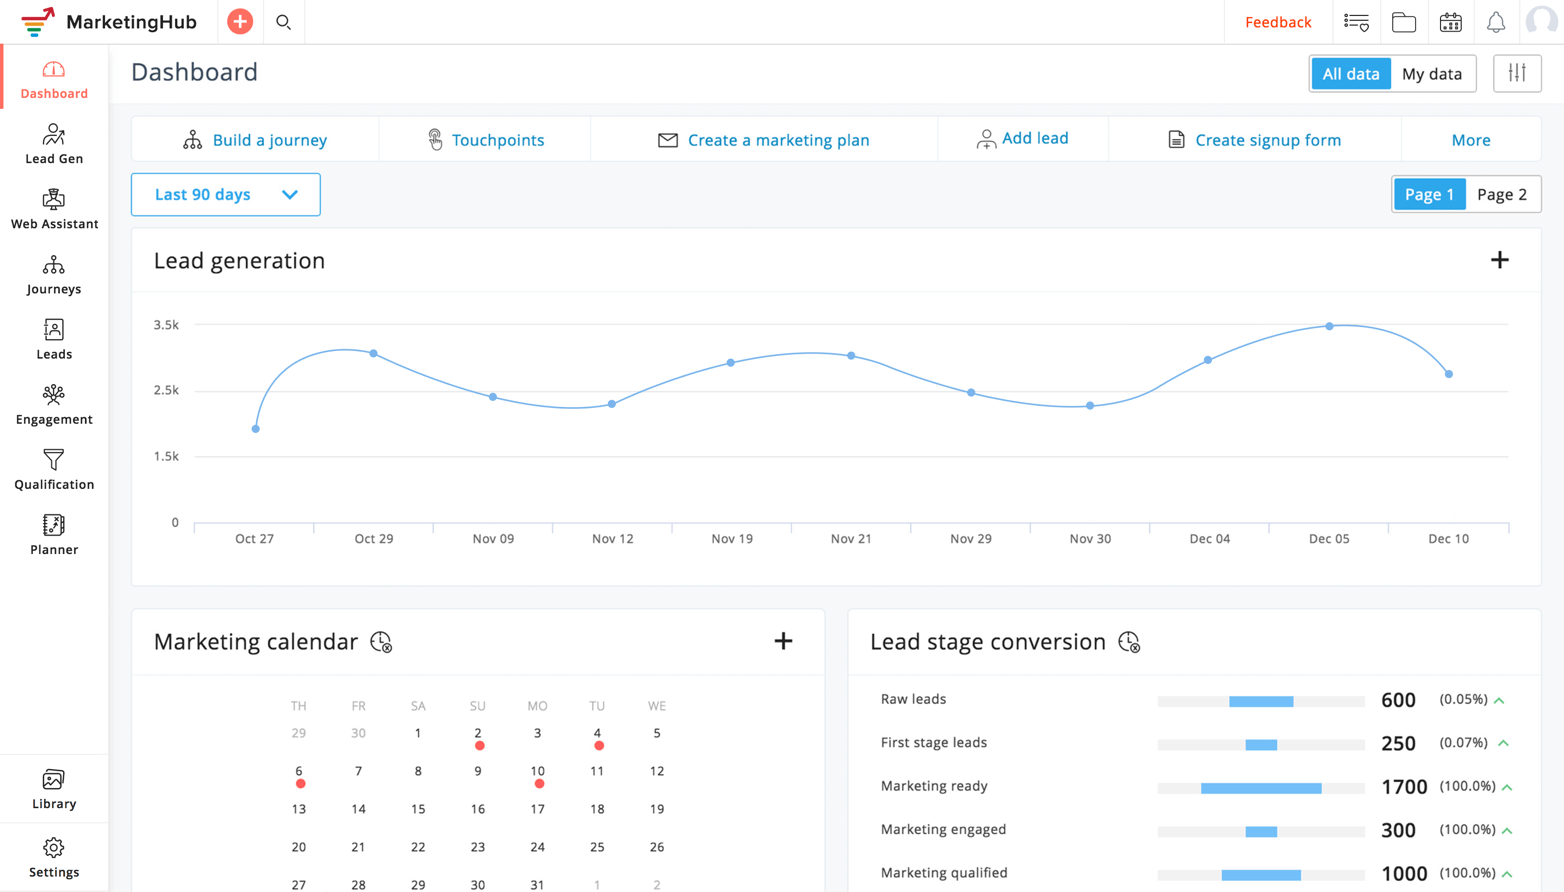
Task: Click clock icon next to Marketing calendar
Action: (x=381, y=642)
